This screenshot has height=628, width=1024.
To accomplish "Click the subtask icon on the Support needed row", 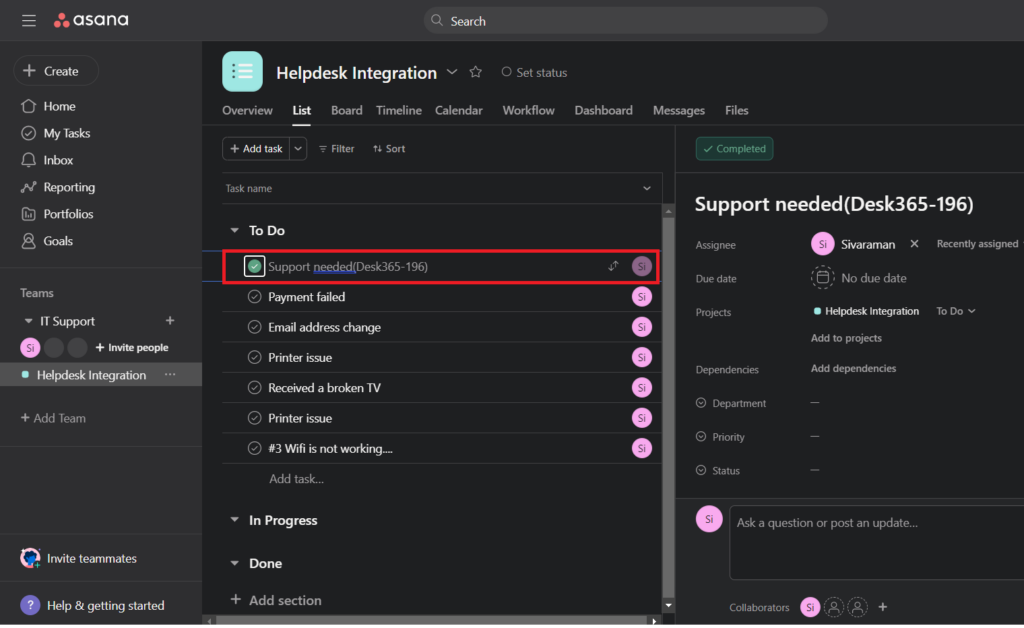I will (x=613, y=266).
